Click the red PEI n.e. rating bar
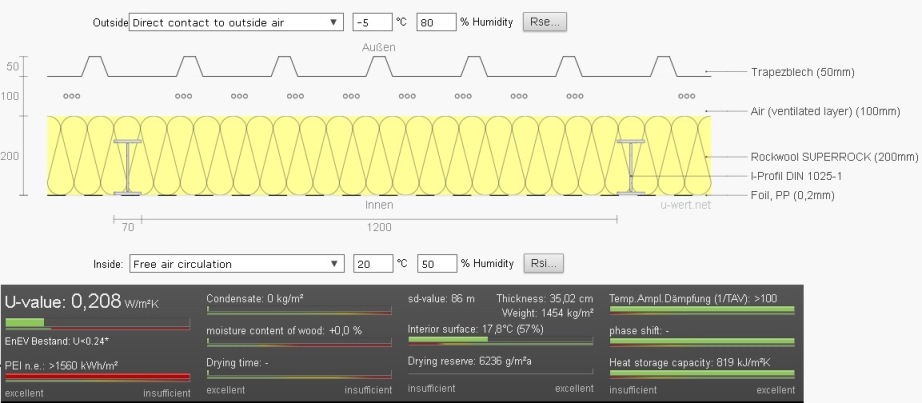Image resolution: width=922 pixels, height=403 pixels. tap(97, 377)
